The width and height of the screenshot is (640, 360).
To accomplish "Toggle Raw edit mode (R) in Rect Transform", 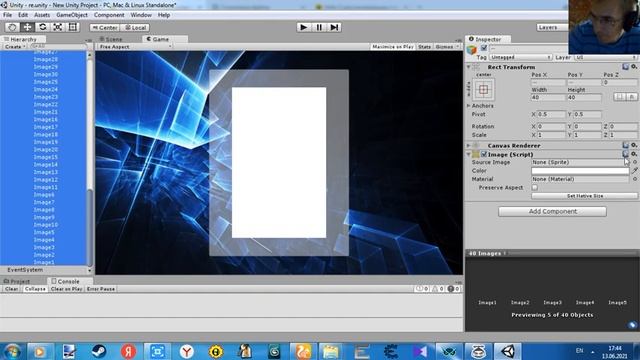I will point(631,97).
